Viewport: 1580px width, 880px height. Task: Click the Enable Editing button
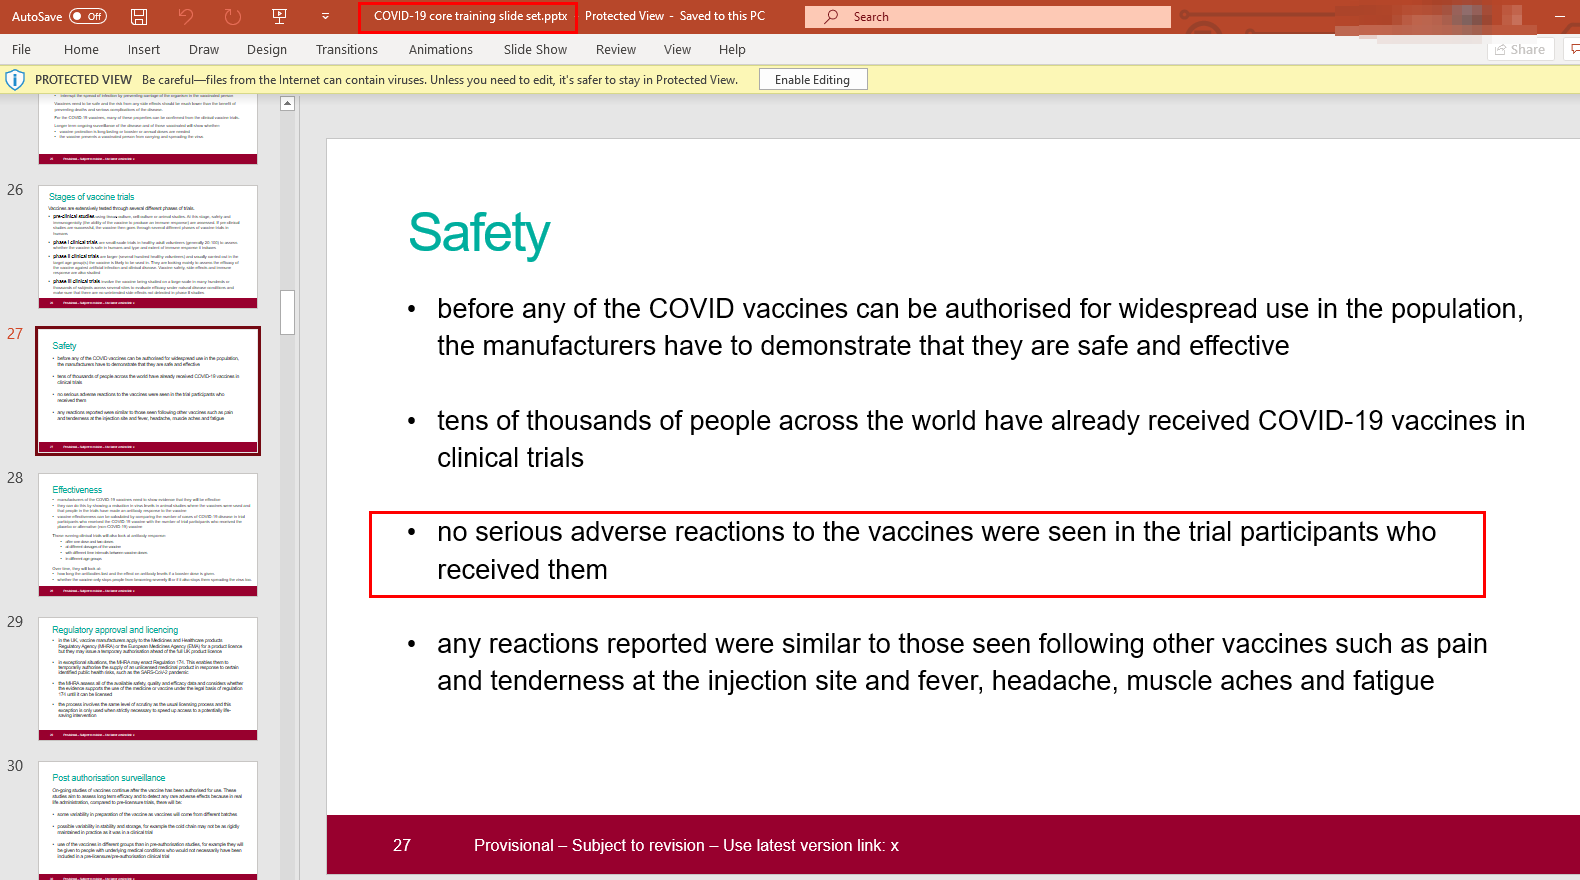tap(812, 80)
